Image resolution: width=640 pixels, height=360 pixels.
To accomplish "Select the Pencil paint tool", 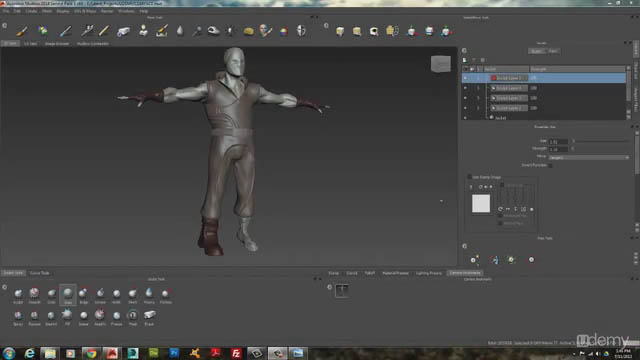I will point(104,31).
